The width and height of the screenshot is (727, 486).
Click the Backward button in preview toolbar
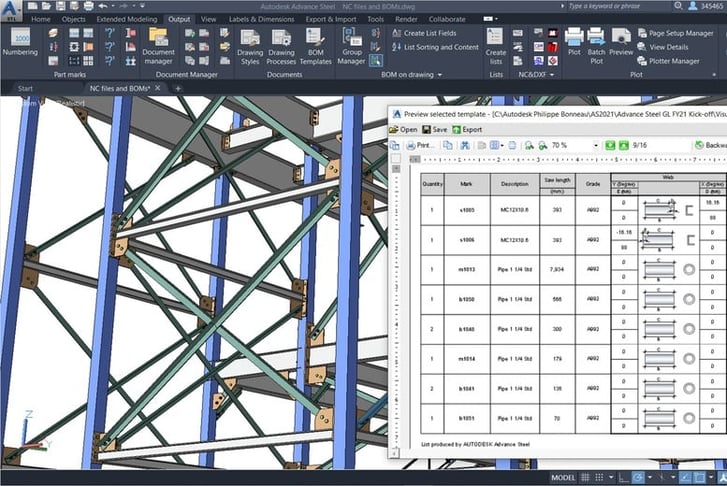click(711, 145)
